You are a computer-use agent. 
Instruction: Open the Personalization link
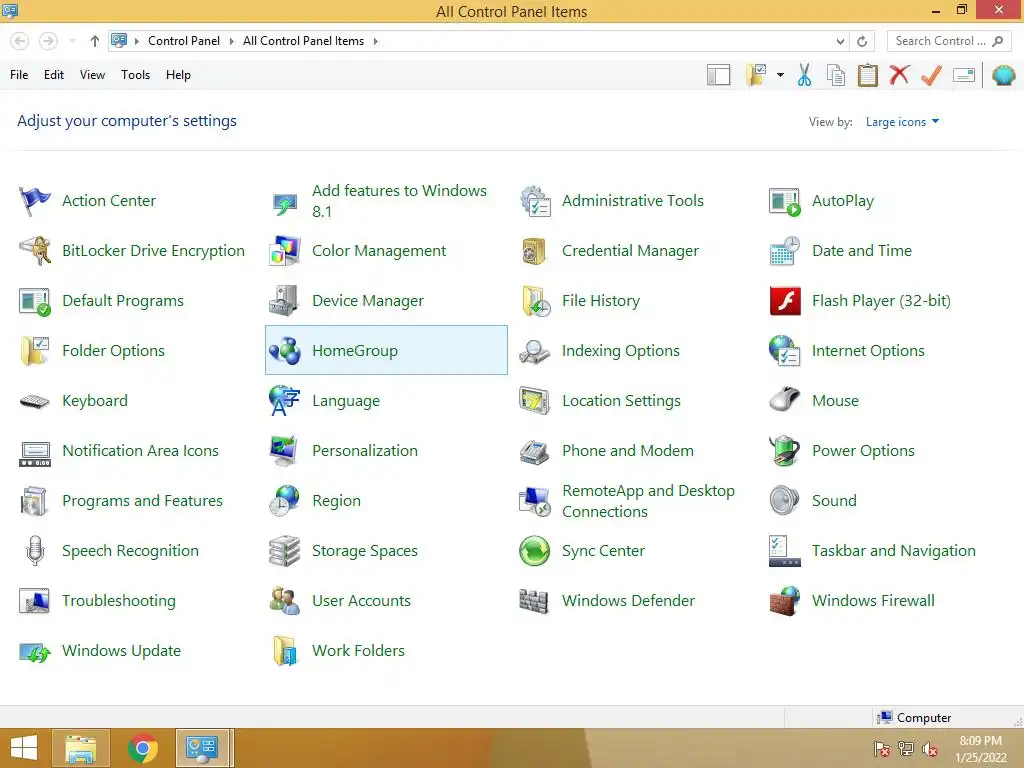[364, 451]
